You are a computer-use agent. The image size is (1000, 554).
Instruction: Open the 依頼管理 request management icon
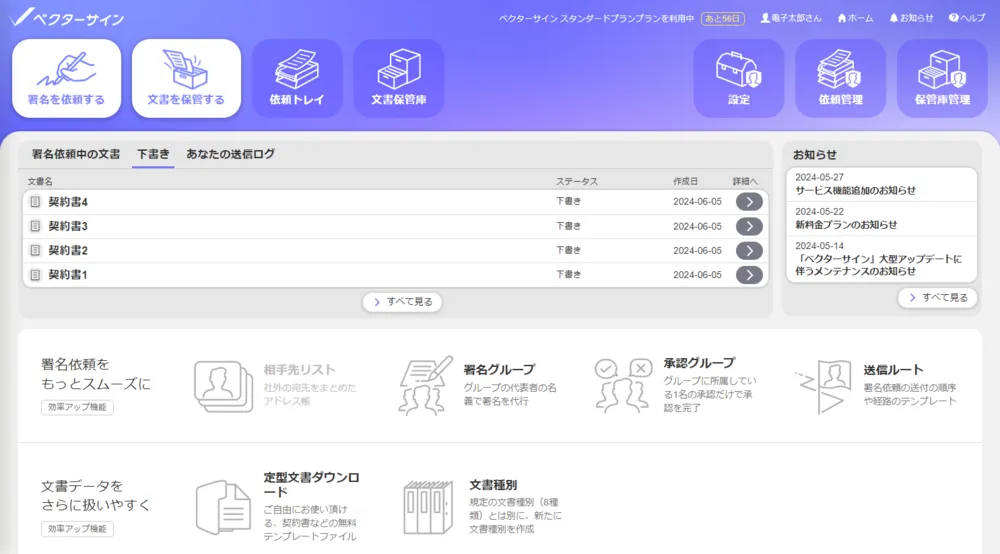point(841,78)
